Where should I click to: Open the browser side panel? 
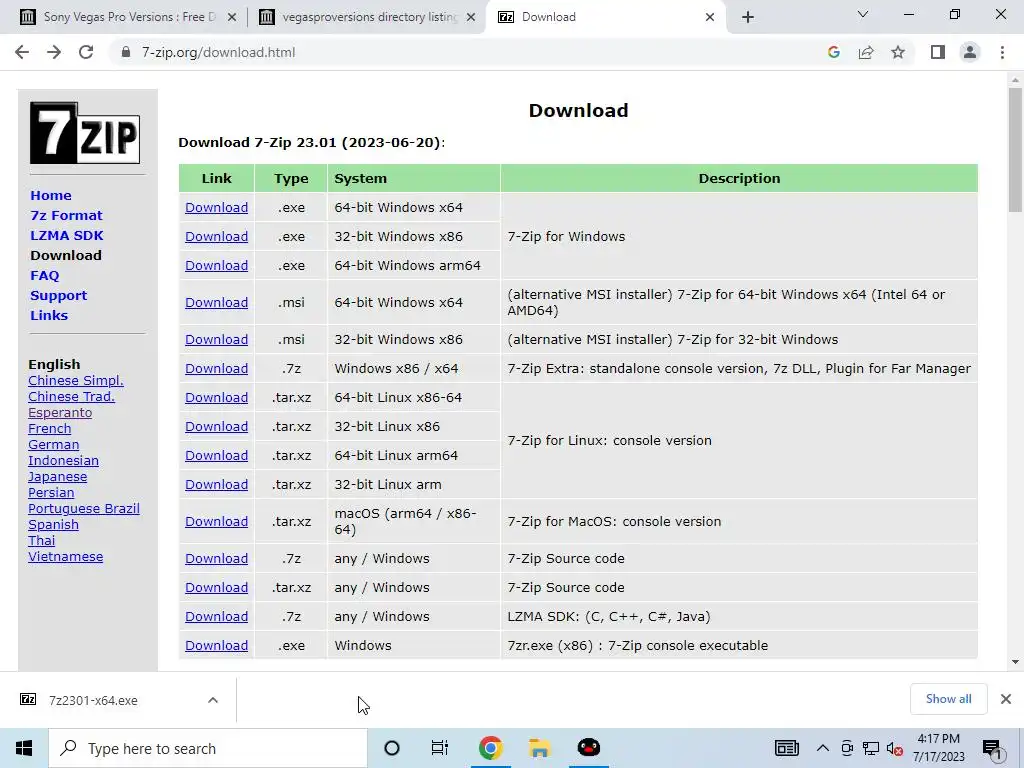tap(938, 52)
